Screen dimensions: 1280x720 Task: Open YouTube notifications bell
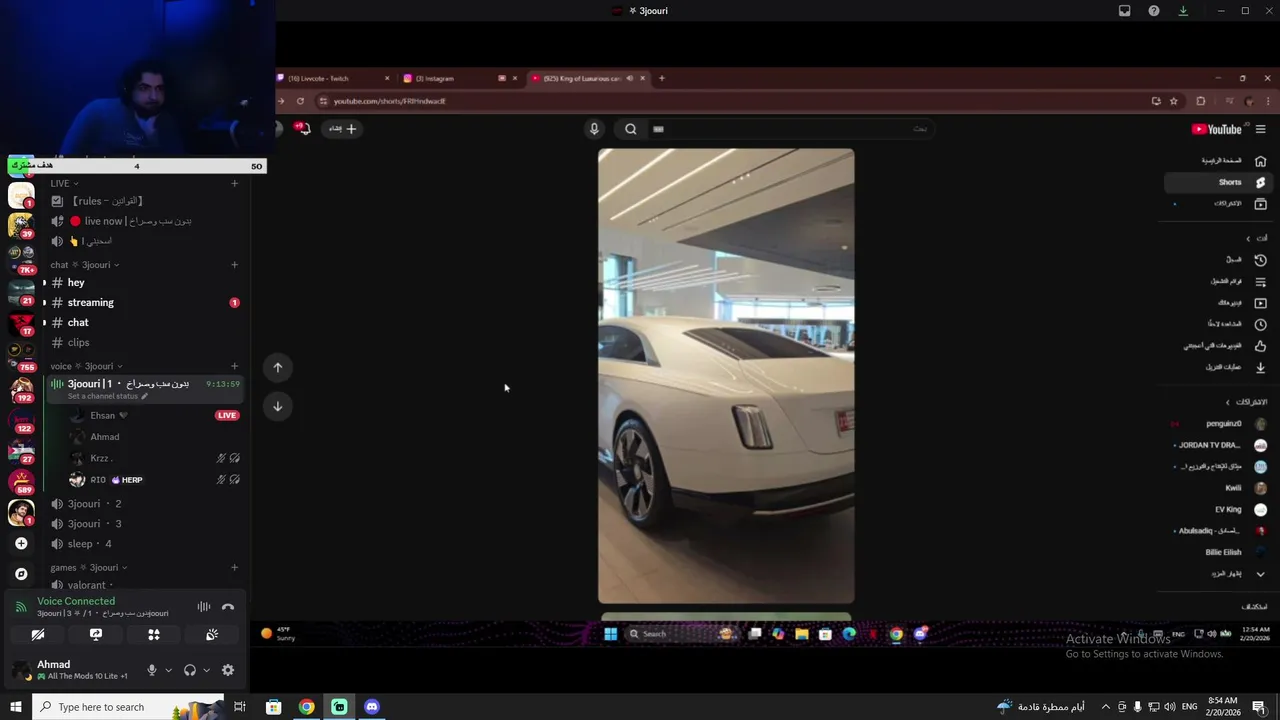tap(302, 128)
